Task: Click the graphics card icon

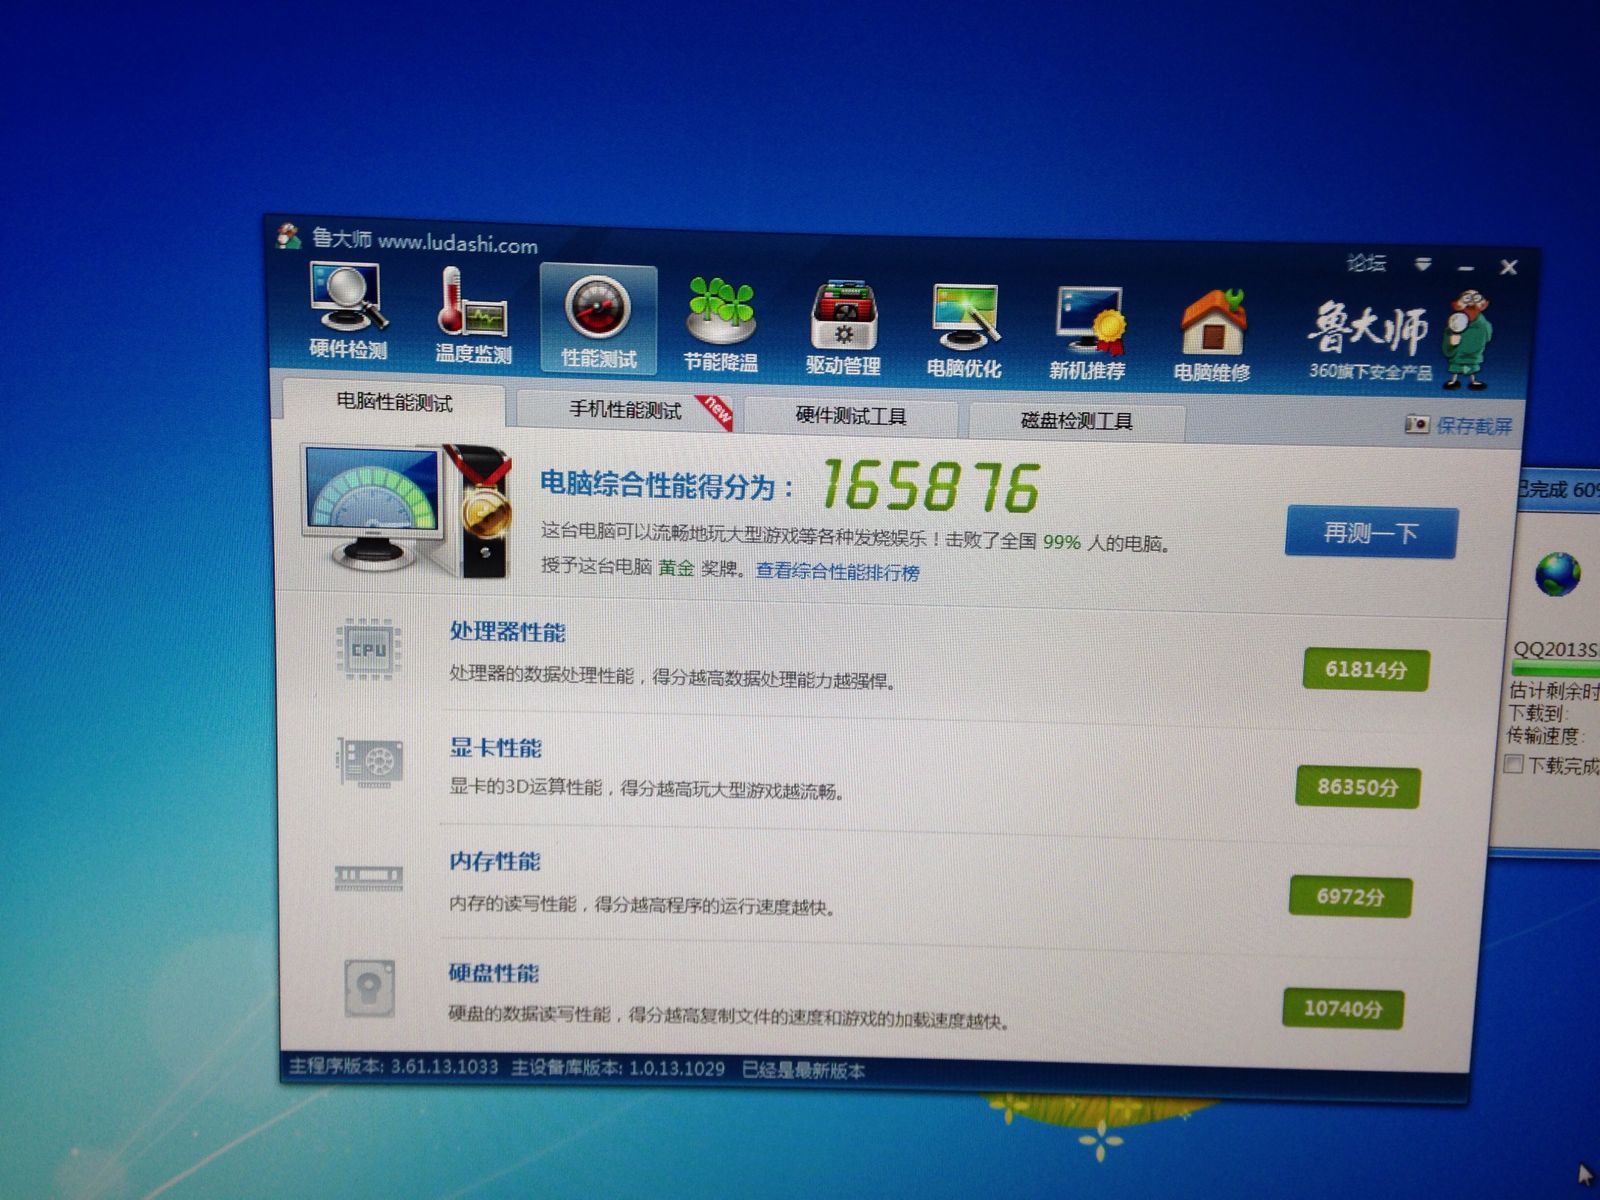Action: click(370, 762)
